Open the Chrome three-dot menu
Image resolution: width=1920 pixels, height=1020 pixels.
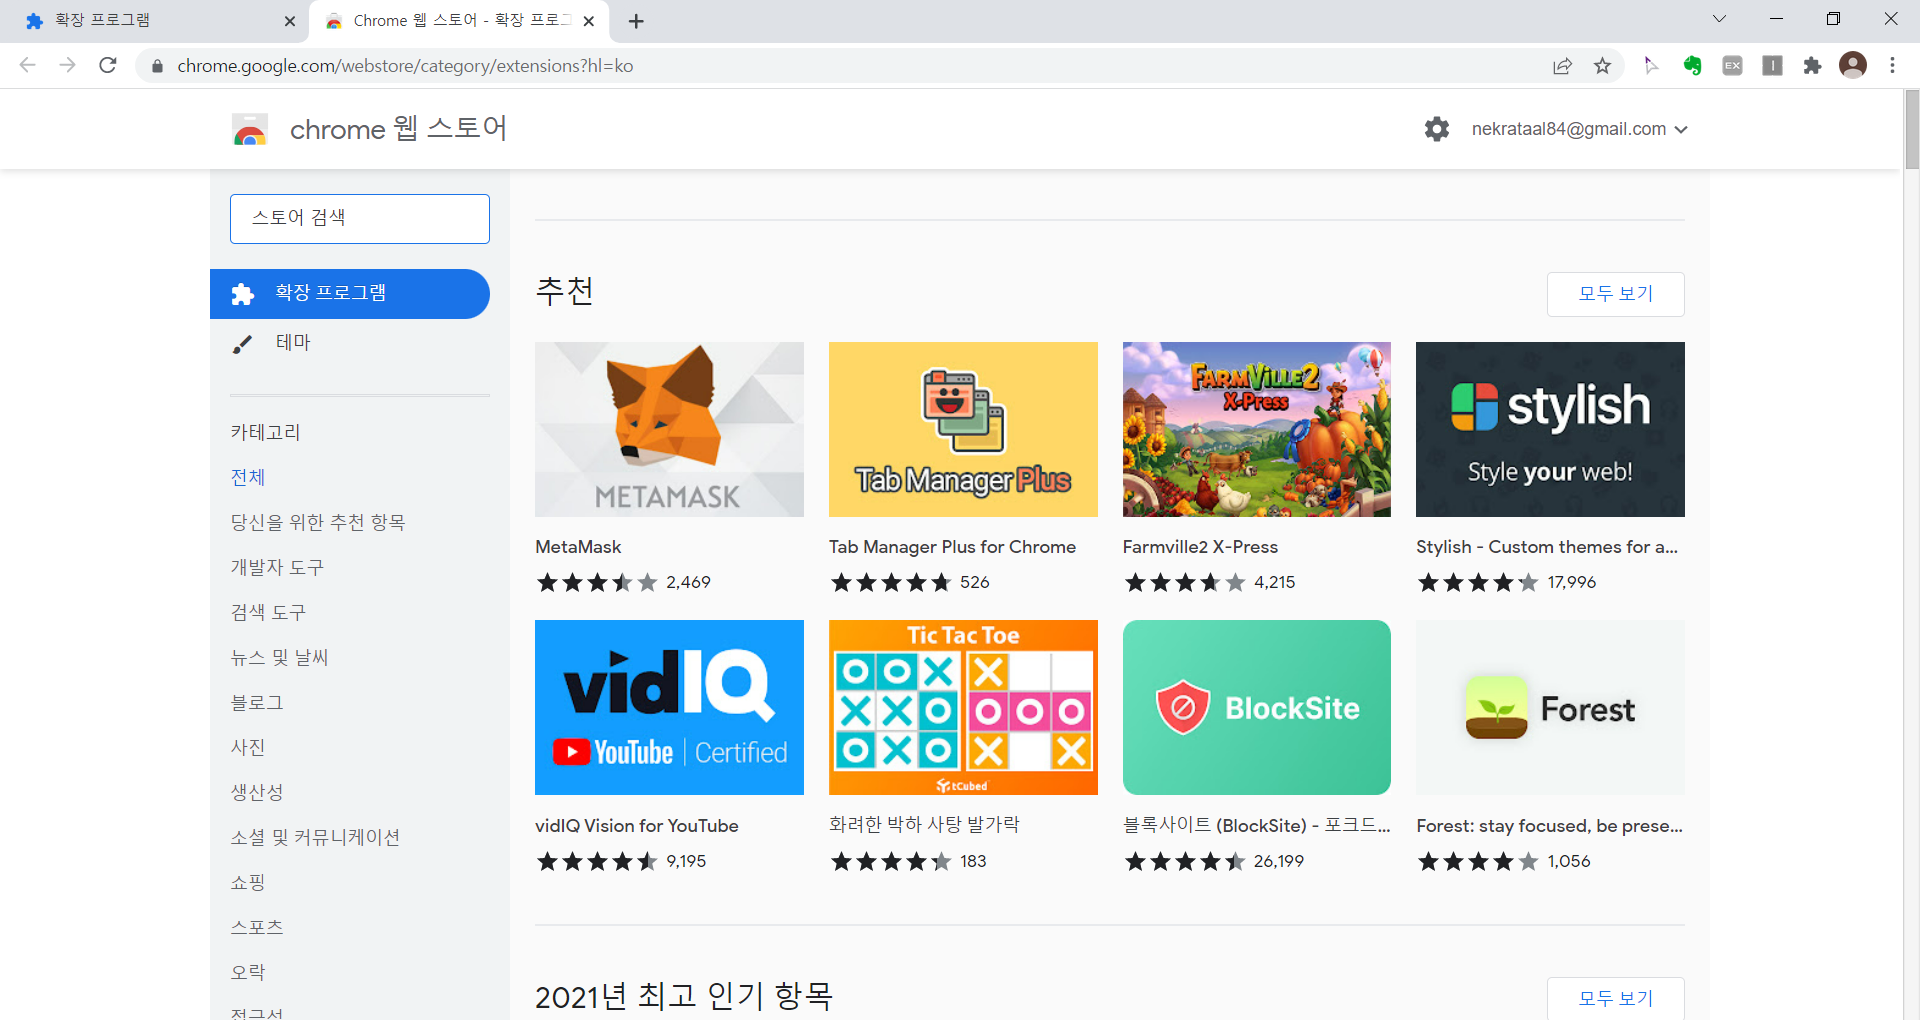coord(1892,65)
